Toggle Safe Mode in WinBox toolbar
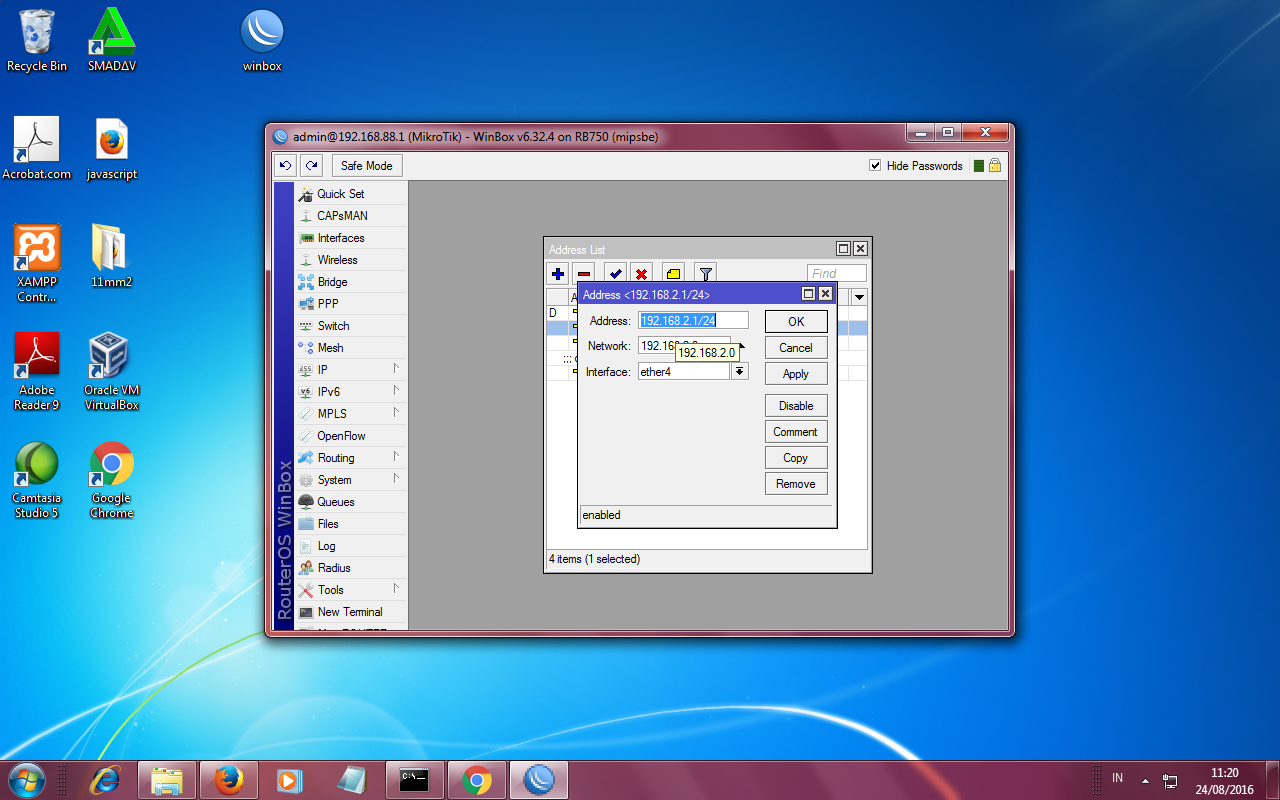 (x=367, y=166)
